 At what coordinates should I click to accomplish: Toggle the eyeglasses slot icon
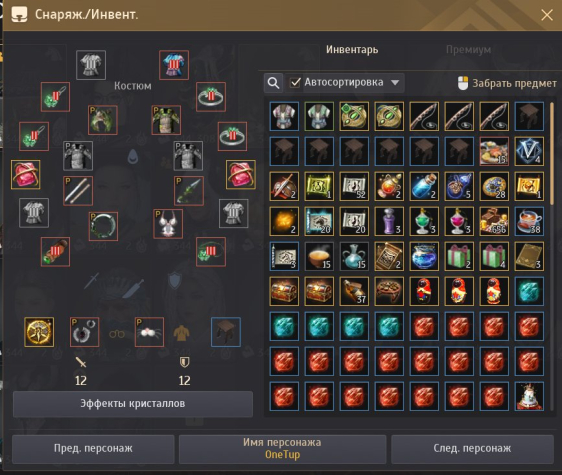[x=117, y=334]
